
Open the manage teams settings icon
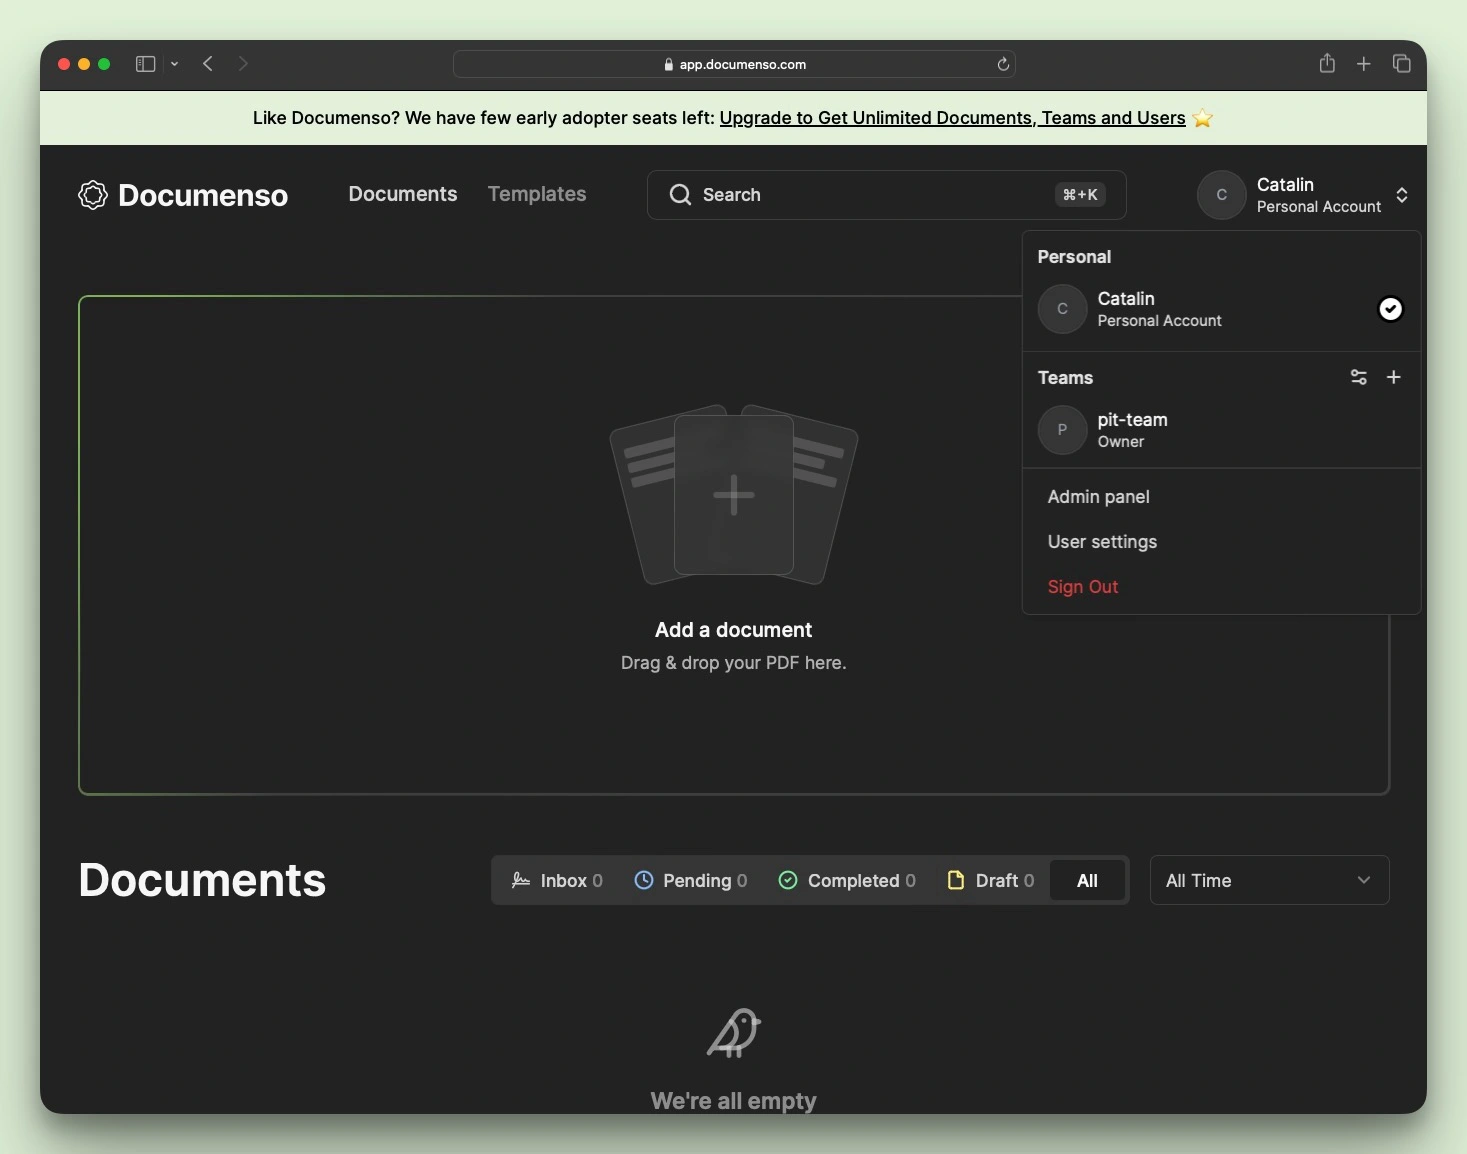pos(1358,377)
